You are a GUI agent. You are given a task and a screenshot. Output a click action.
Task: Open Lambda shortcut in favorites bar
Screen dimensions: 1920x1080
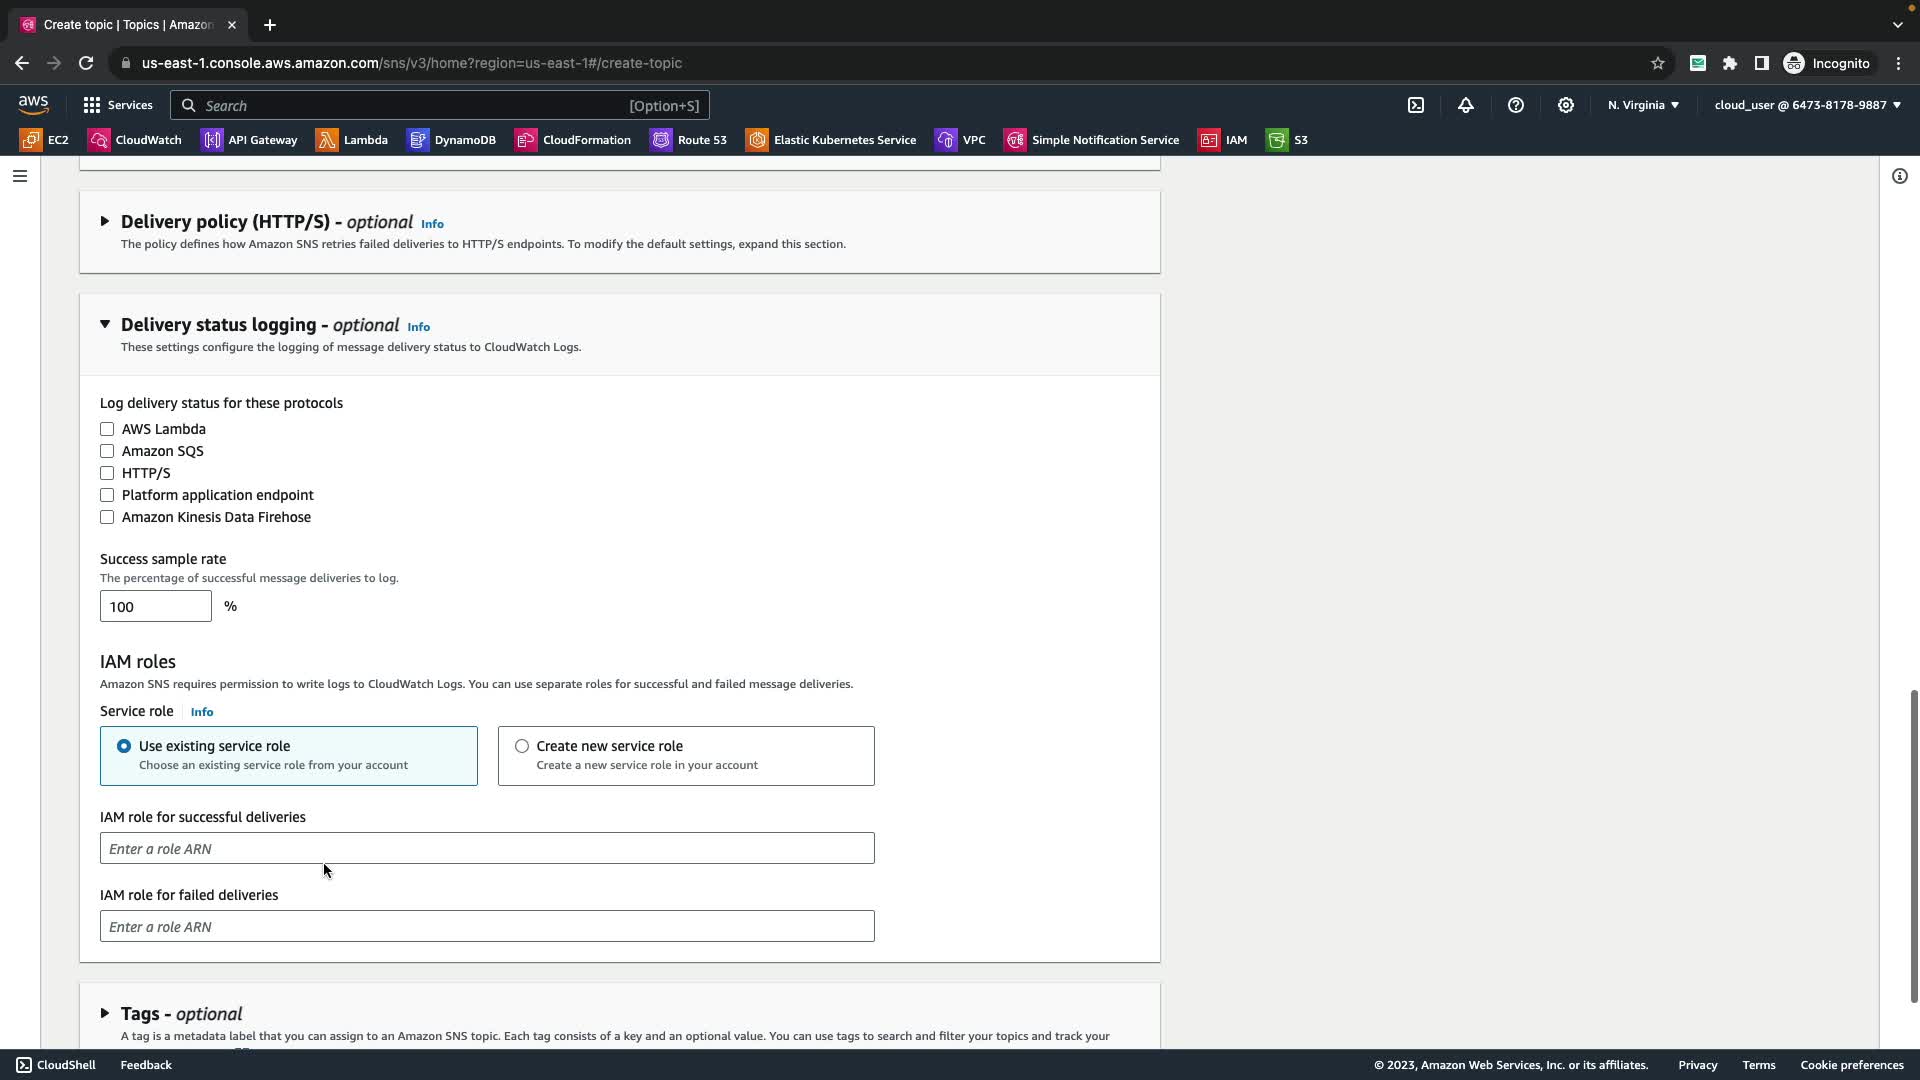[352, 140]
